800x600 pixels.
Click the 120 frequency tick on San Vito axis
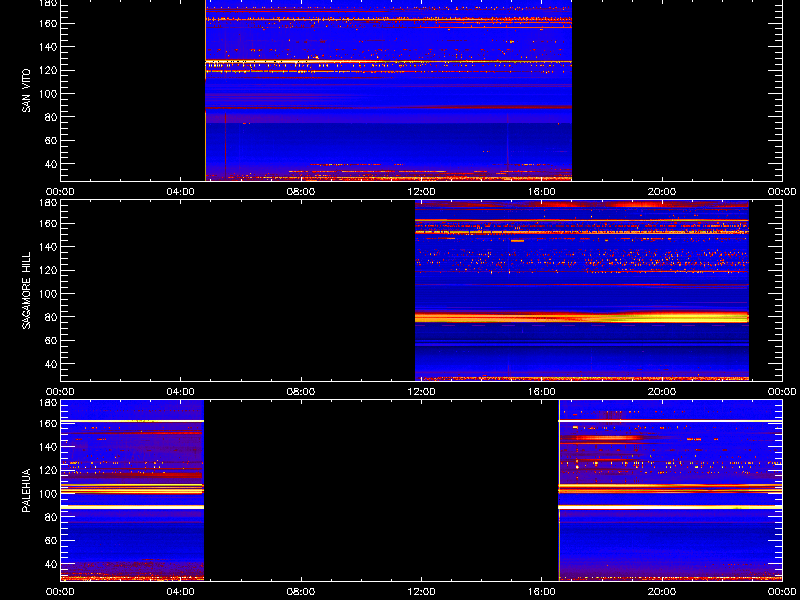coord(47,70)
